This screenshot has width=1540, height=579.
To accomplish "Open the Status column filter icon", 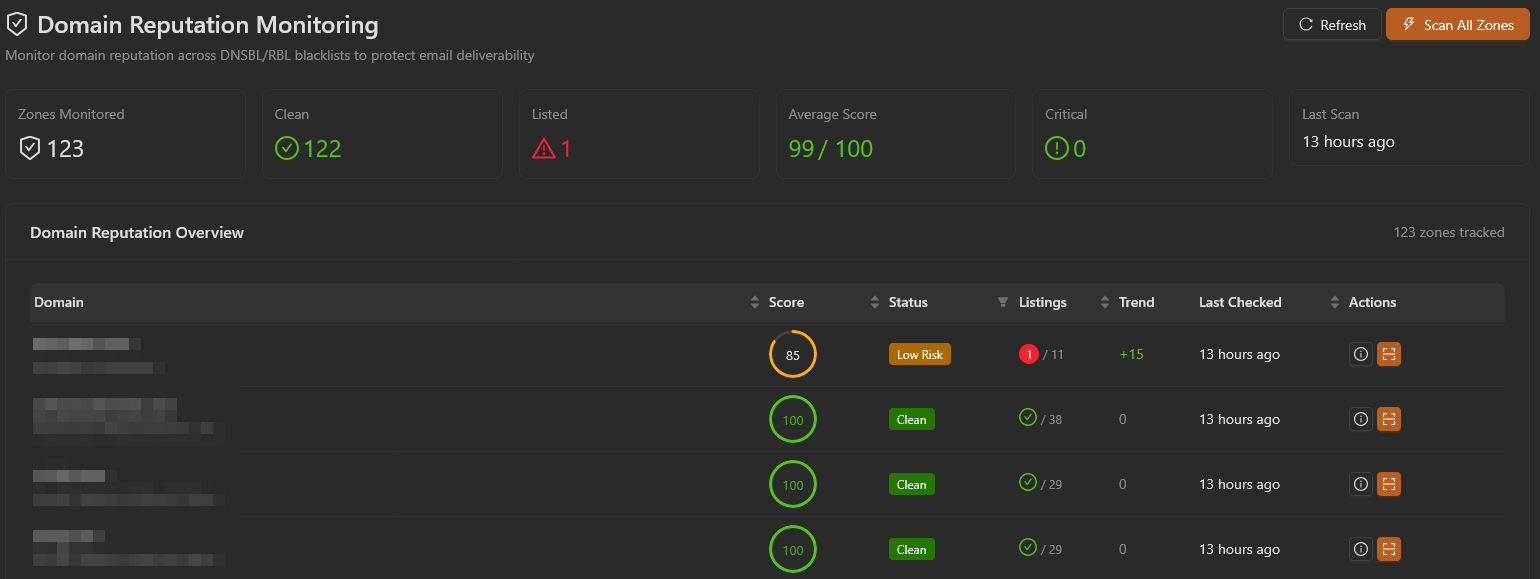I will (x=1003, y=302).
